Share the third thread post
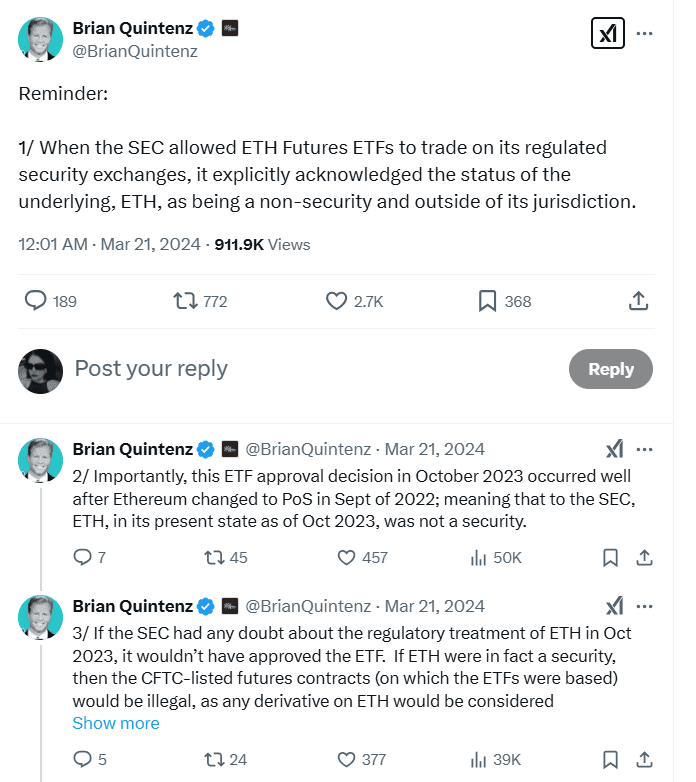The width and height of the screenshot is (696, 782). 645,760
